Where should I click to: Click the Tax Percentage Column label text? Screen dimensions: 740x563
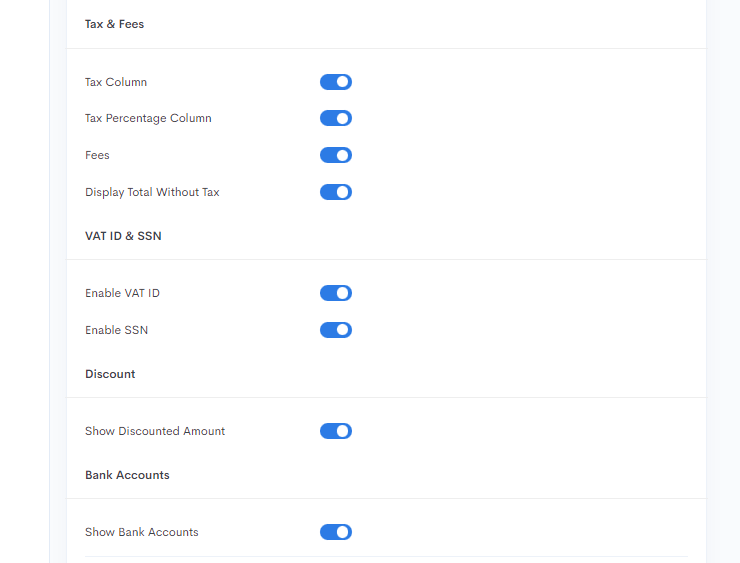(148, 118)
